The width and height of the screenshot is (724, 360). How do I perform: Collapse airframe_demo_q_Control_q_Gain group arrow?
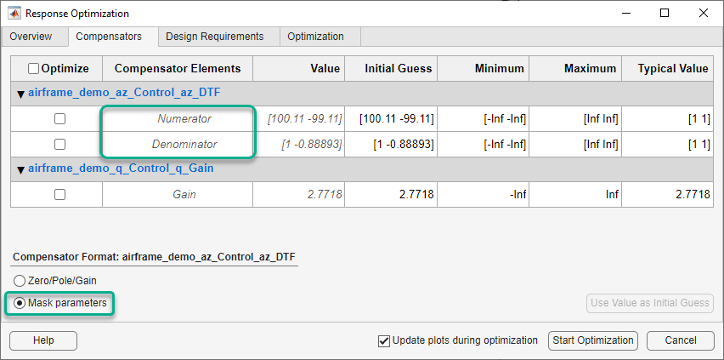tap(20, 170)
